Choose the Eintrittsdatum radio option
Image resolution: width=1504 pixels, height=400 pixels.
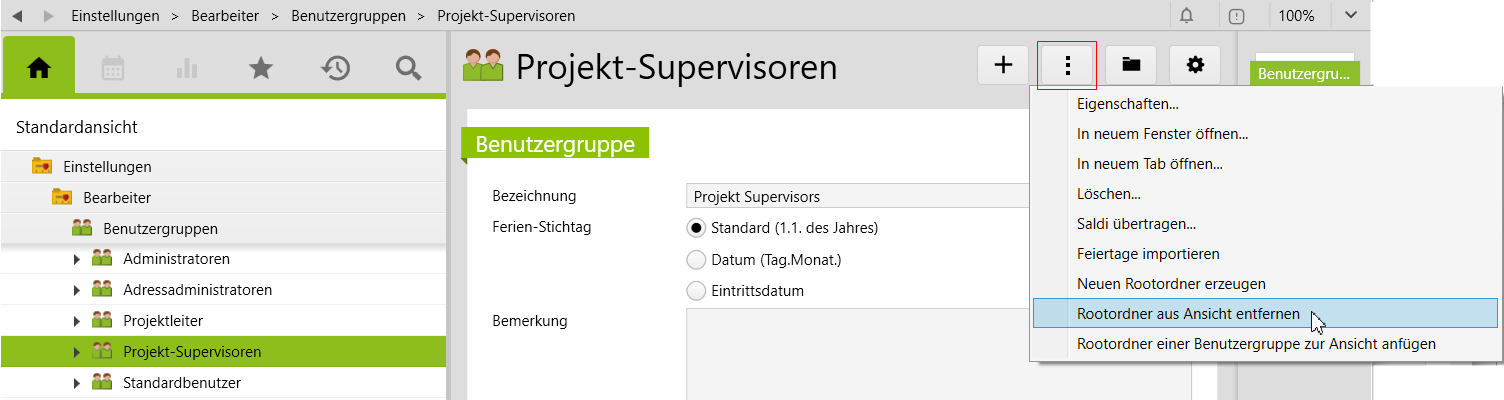pos(697,291)
